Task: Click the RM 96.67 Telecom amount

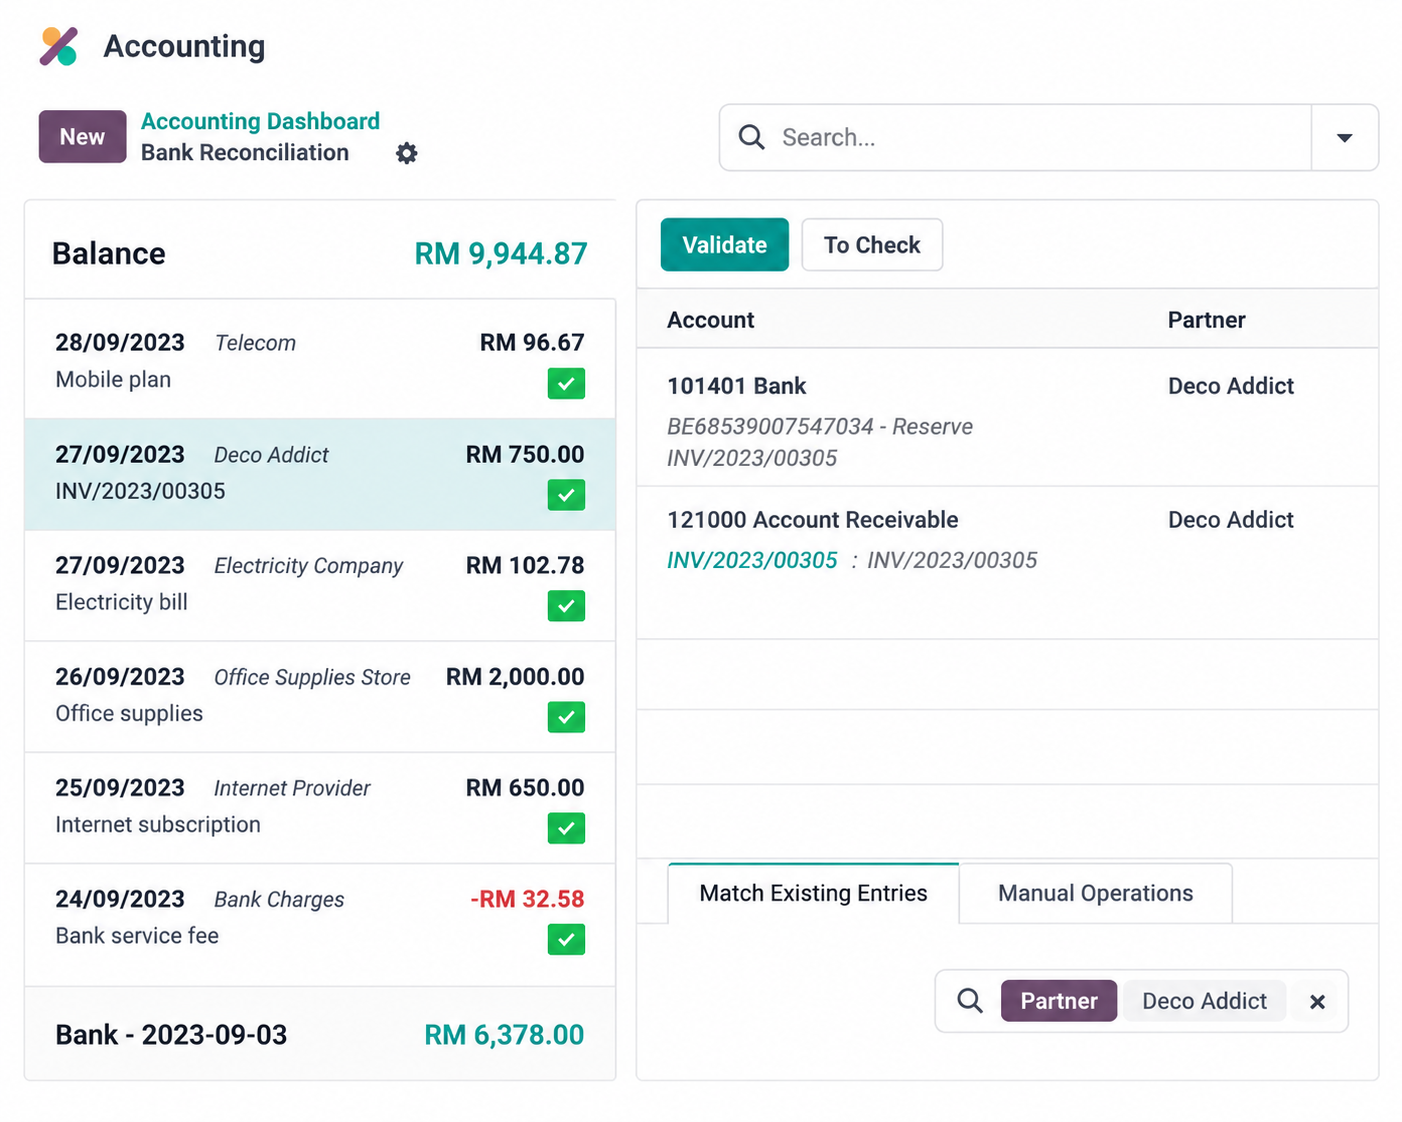Action: pyautogui.click(x=532, y=343)
